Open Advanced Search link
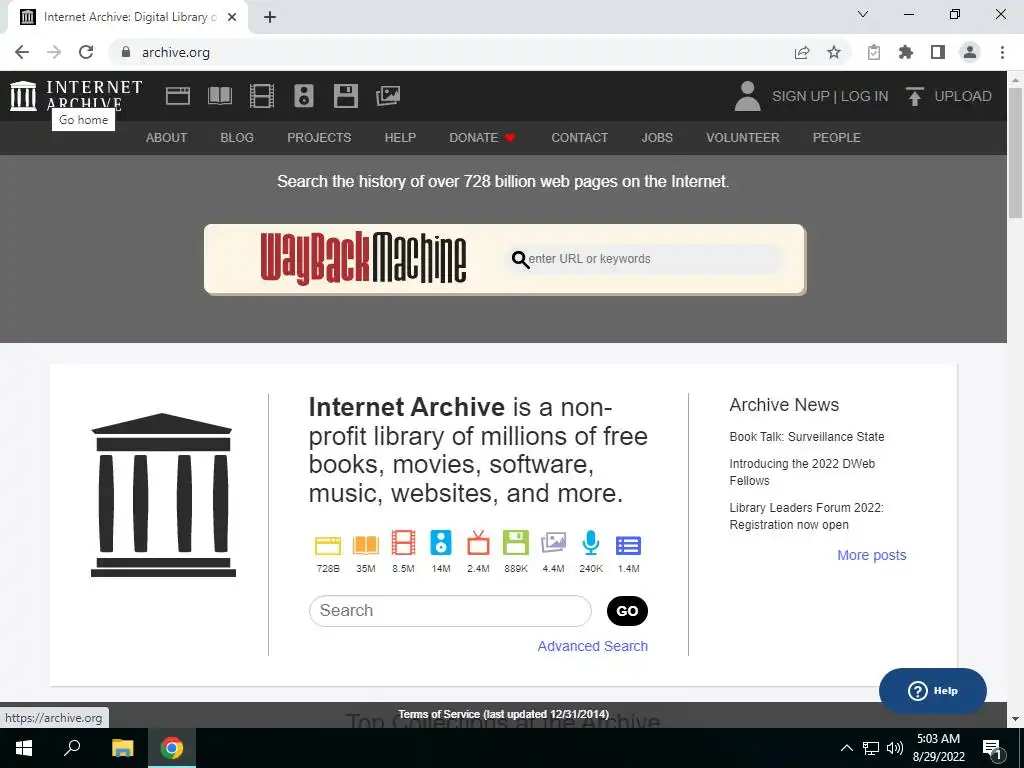1024x768 pixels. (592, 646)
